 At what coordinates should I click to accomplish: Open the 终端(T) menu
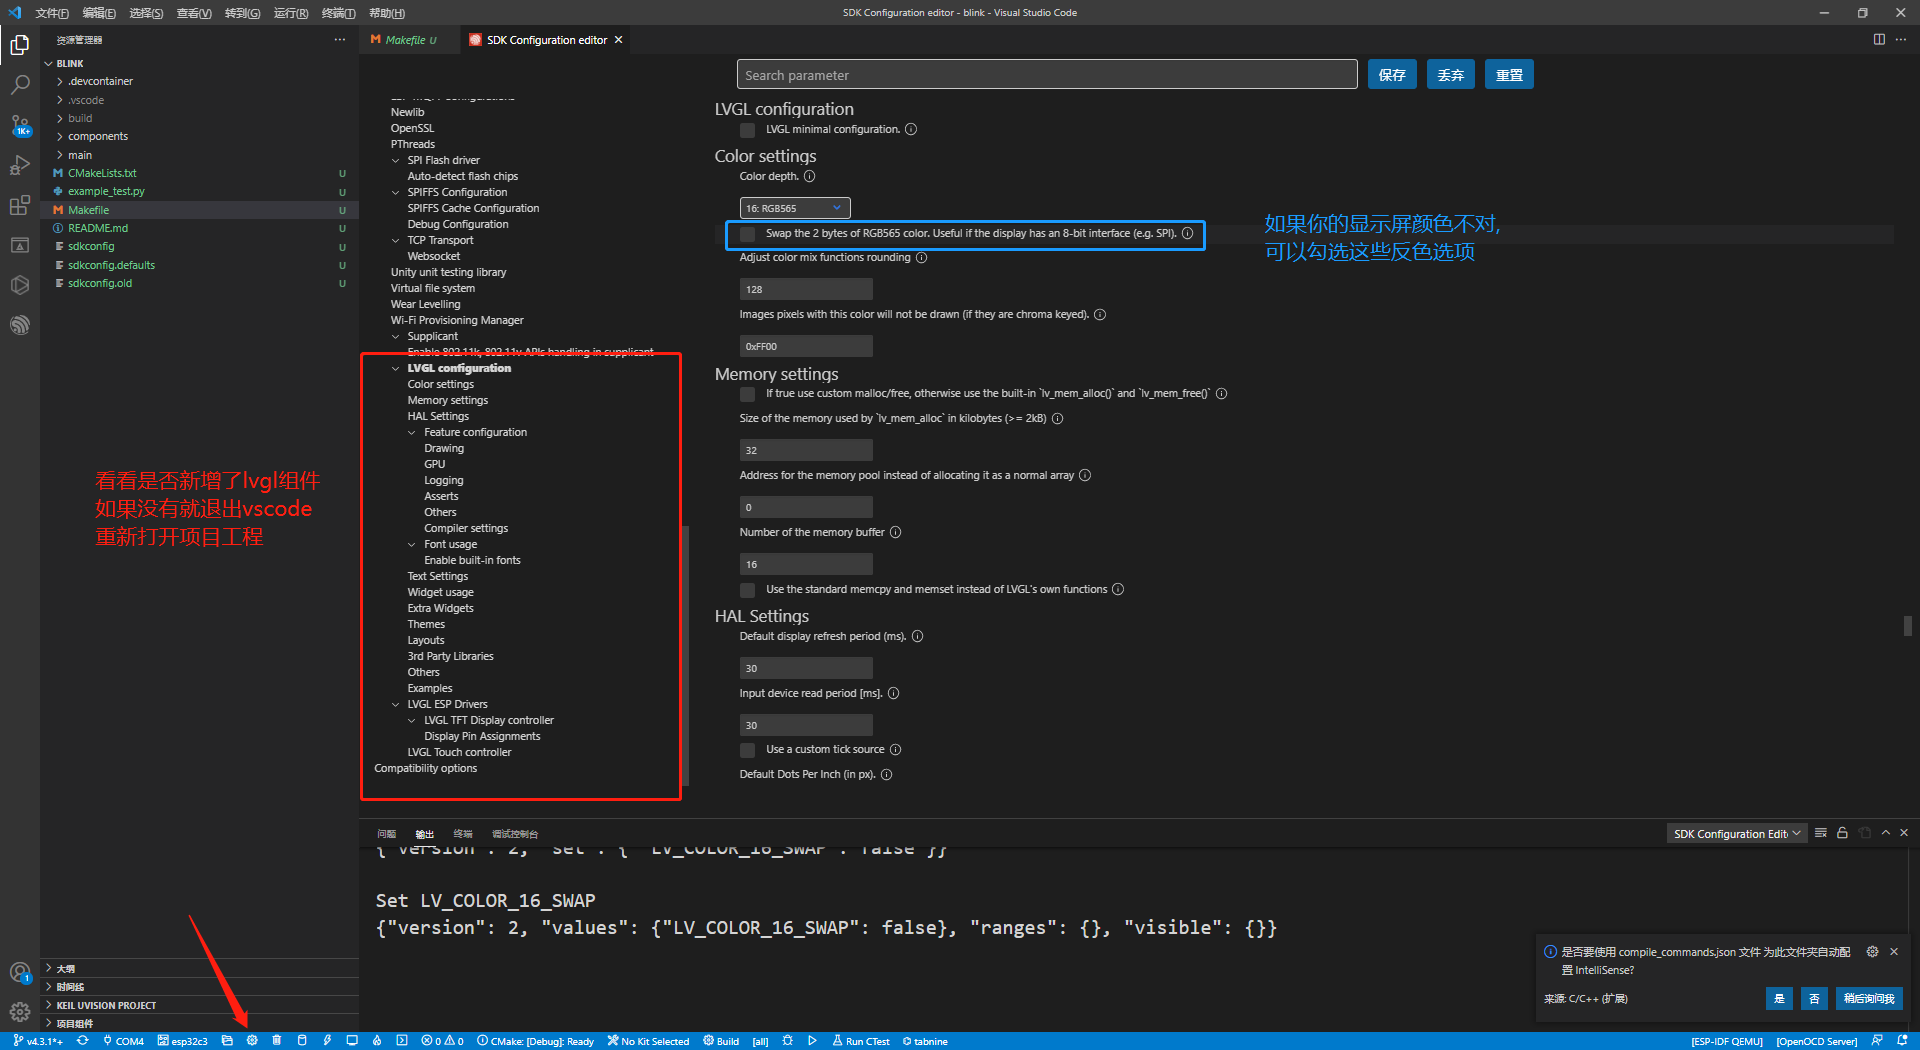(x=339, y=13)
